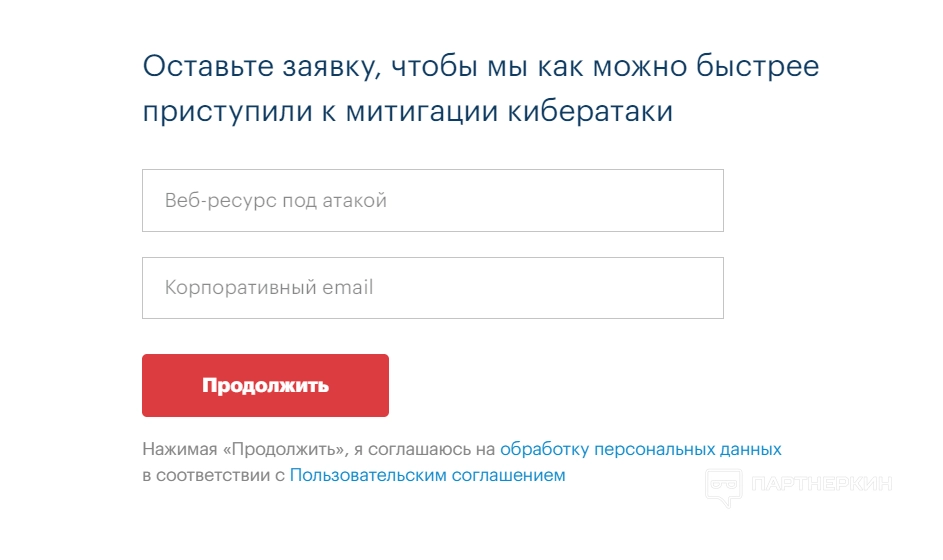The width and height of the screenshot is (943, 560).
Task: Click the Партнеркин watermark logo icon
Action: [724, 486]
